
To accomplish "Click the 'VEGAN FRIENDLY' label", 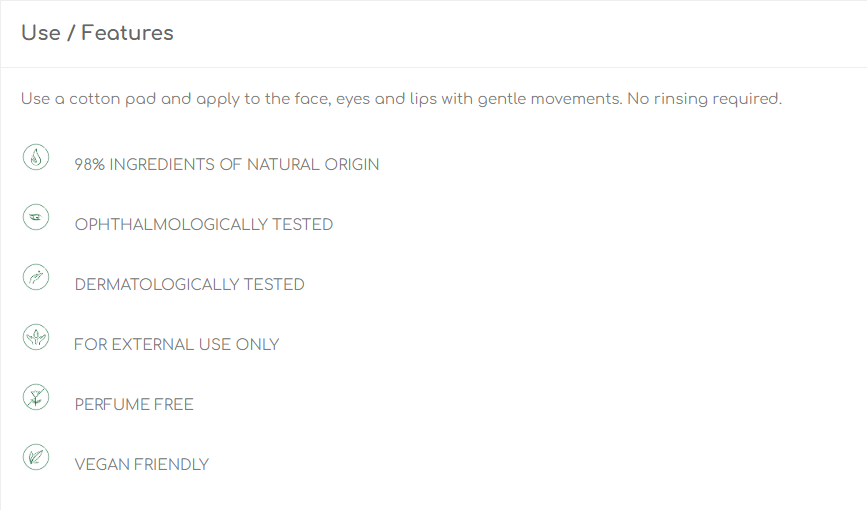I will coord(142,465).
